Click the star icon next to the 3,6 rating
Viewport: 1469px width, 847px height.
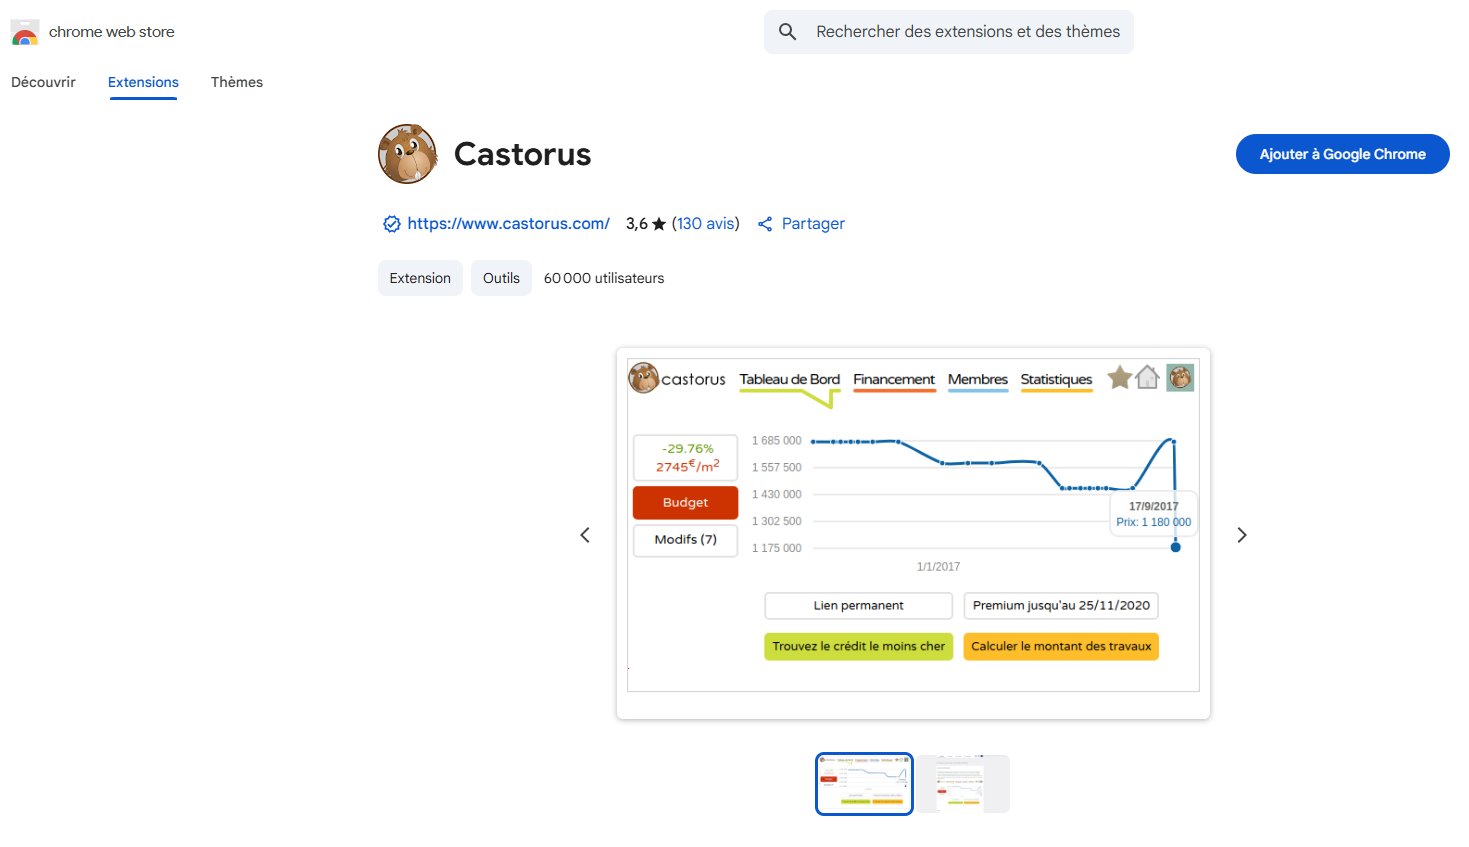point(658,223)
